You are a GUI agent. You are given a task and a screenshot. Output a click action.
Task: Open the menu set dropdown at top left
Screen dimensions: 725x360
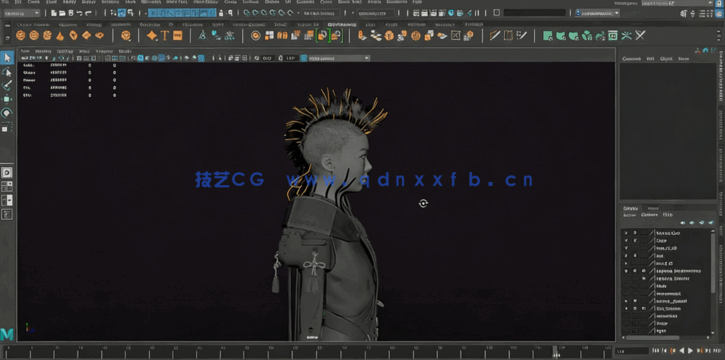pyautogui.click(x=21, y=13)
